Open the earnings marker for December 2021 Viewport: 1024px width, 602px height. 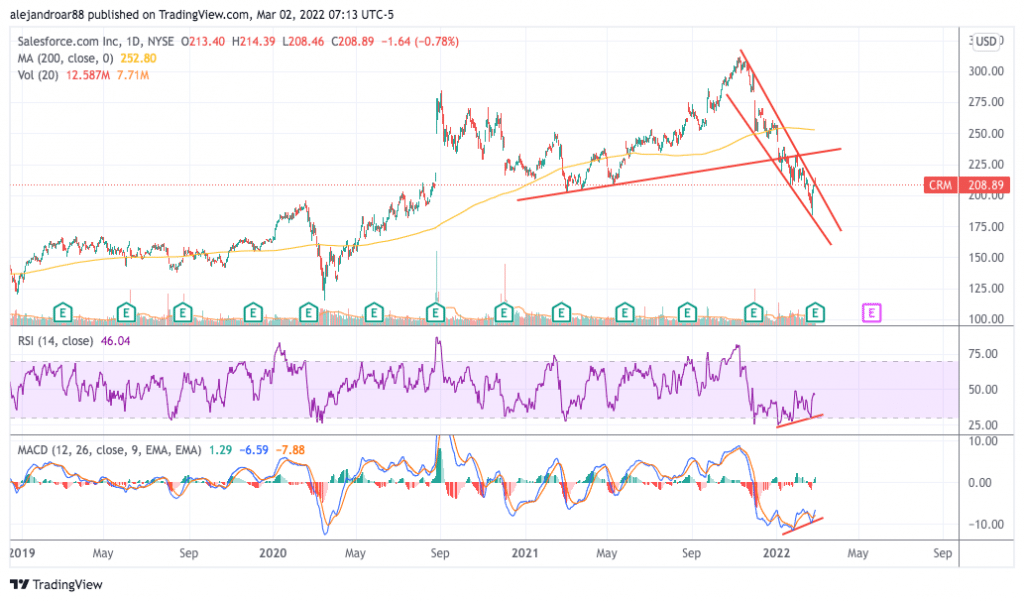pos(754,313)
